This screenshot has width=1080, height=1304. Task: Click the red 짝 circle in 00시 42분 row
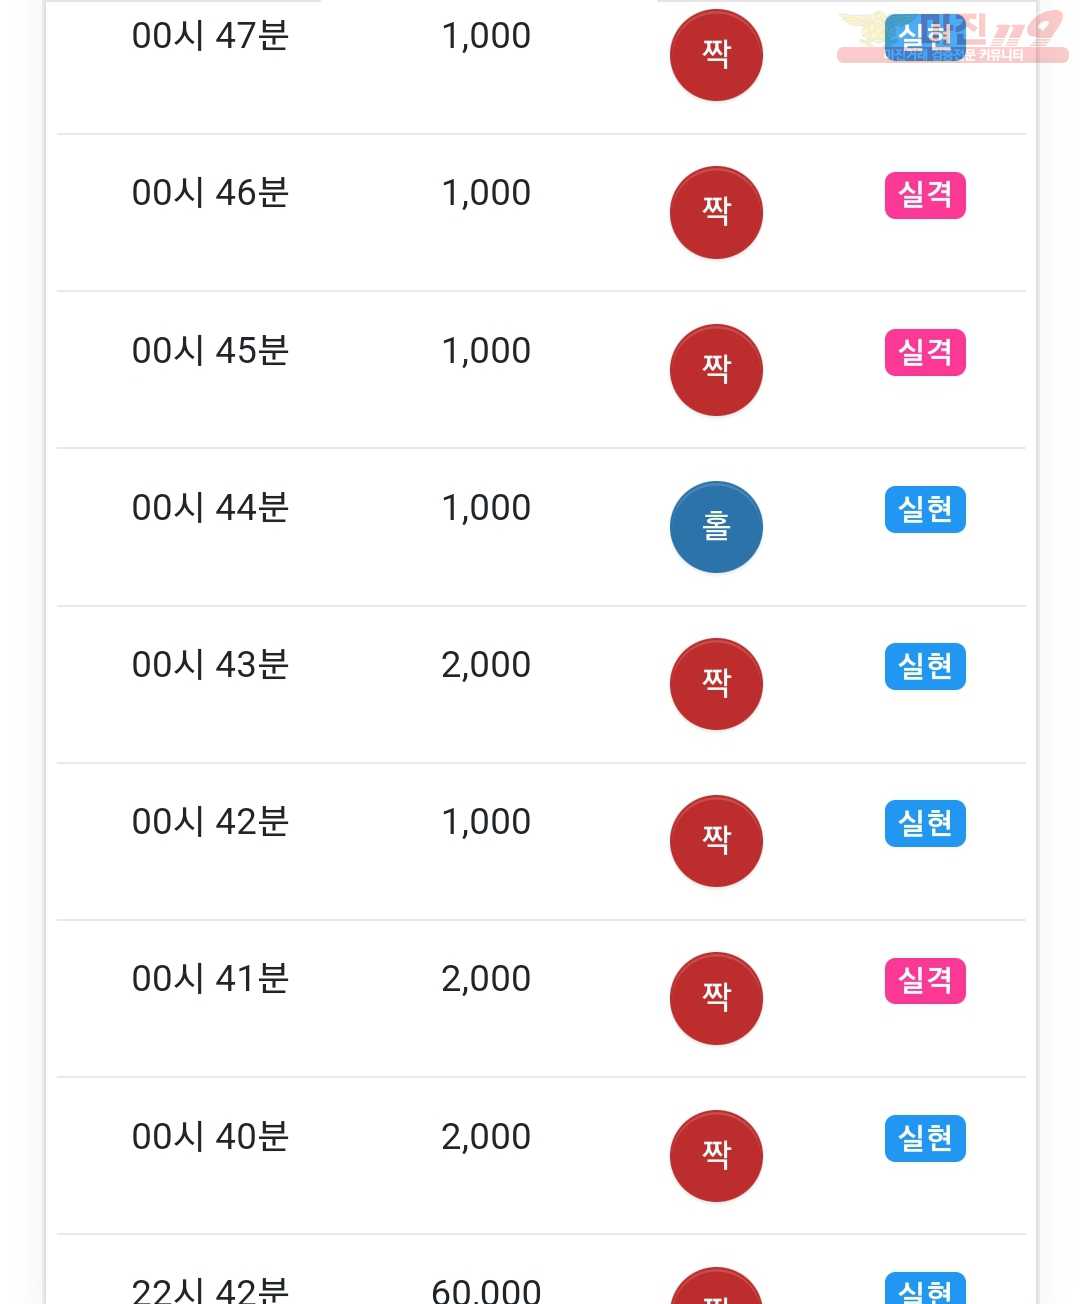pos(716,841)
